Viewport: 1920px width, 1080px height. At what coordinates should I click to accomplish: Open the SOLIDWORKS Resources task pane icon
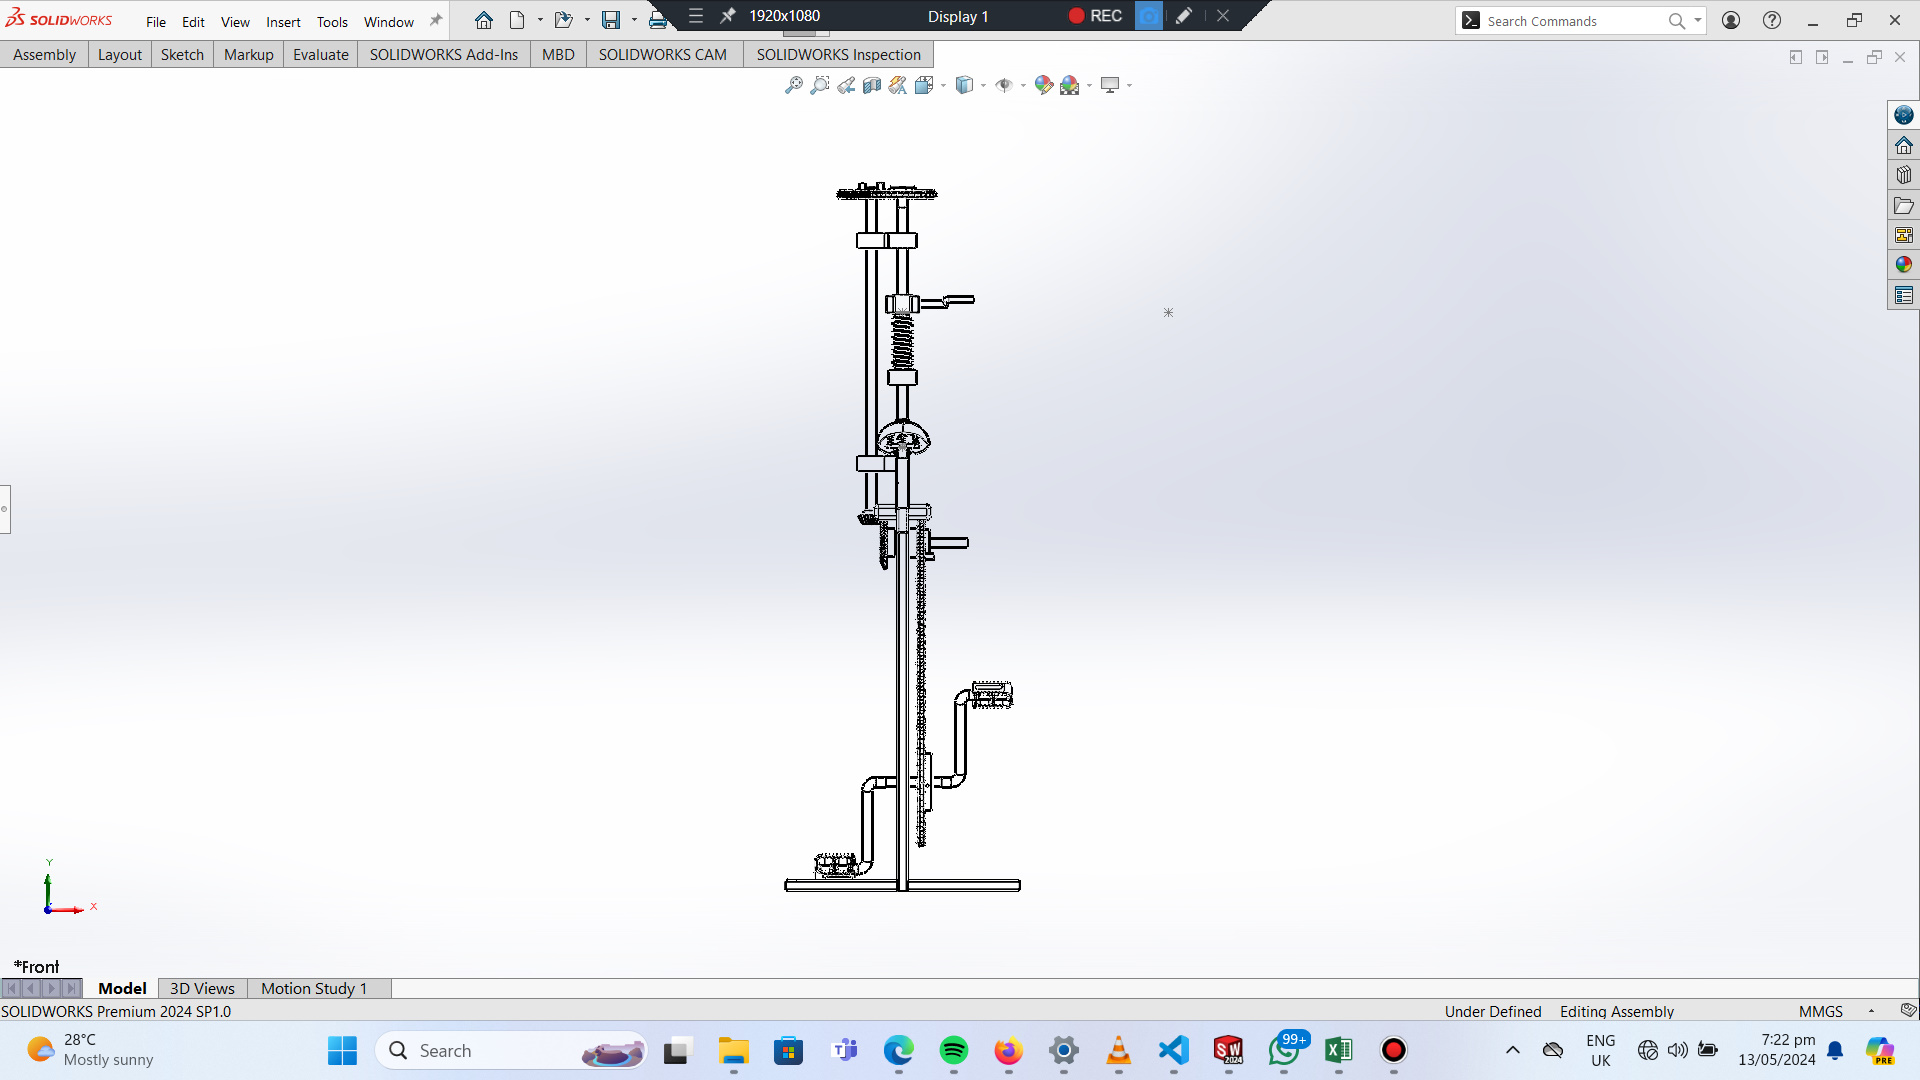(1903, 145)
